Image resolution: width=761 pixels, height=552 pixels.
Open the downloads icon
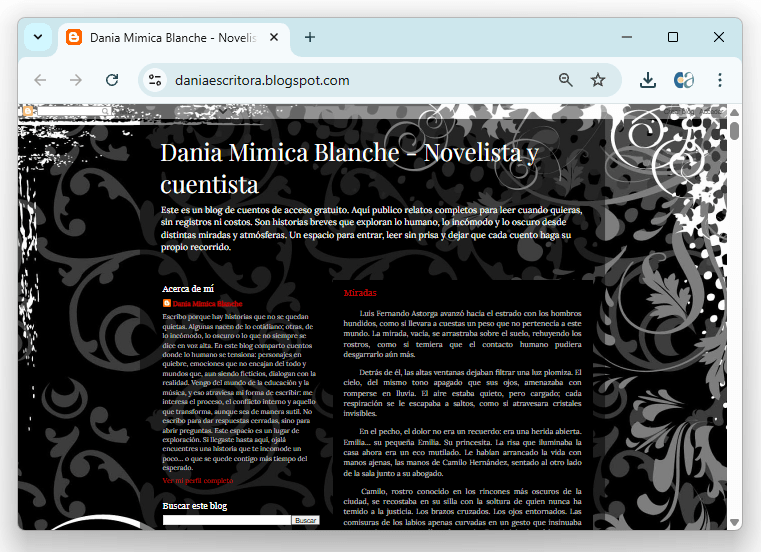coord(647,80)
